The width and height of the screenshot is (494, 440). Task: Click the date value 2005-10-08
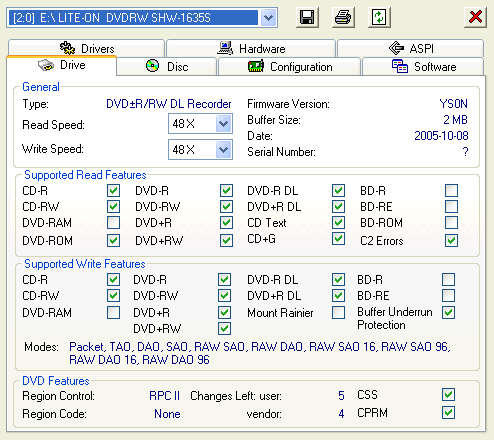pyautogui.click(x=441, y=136)
